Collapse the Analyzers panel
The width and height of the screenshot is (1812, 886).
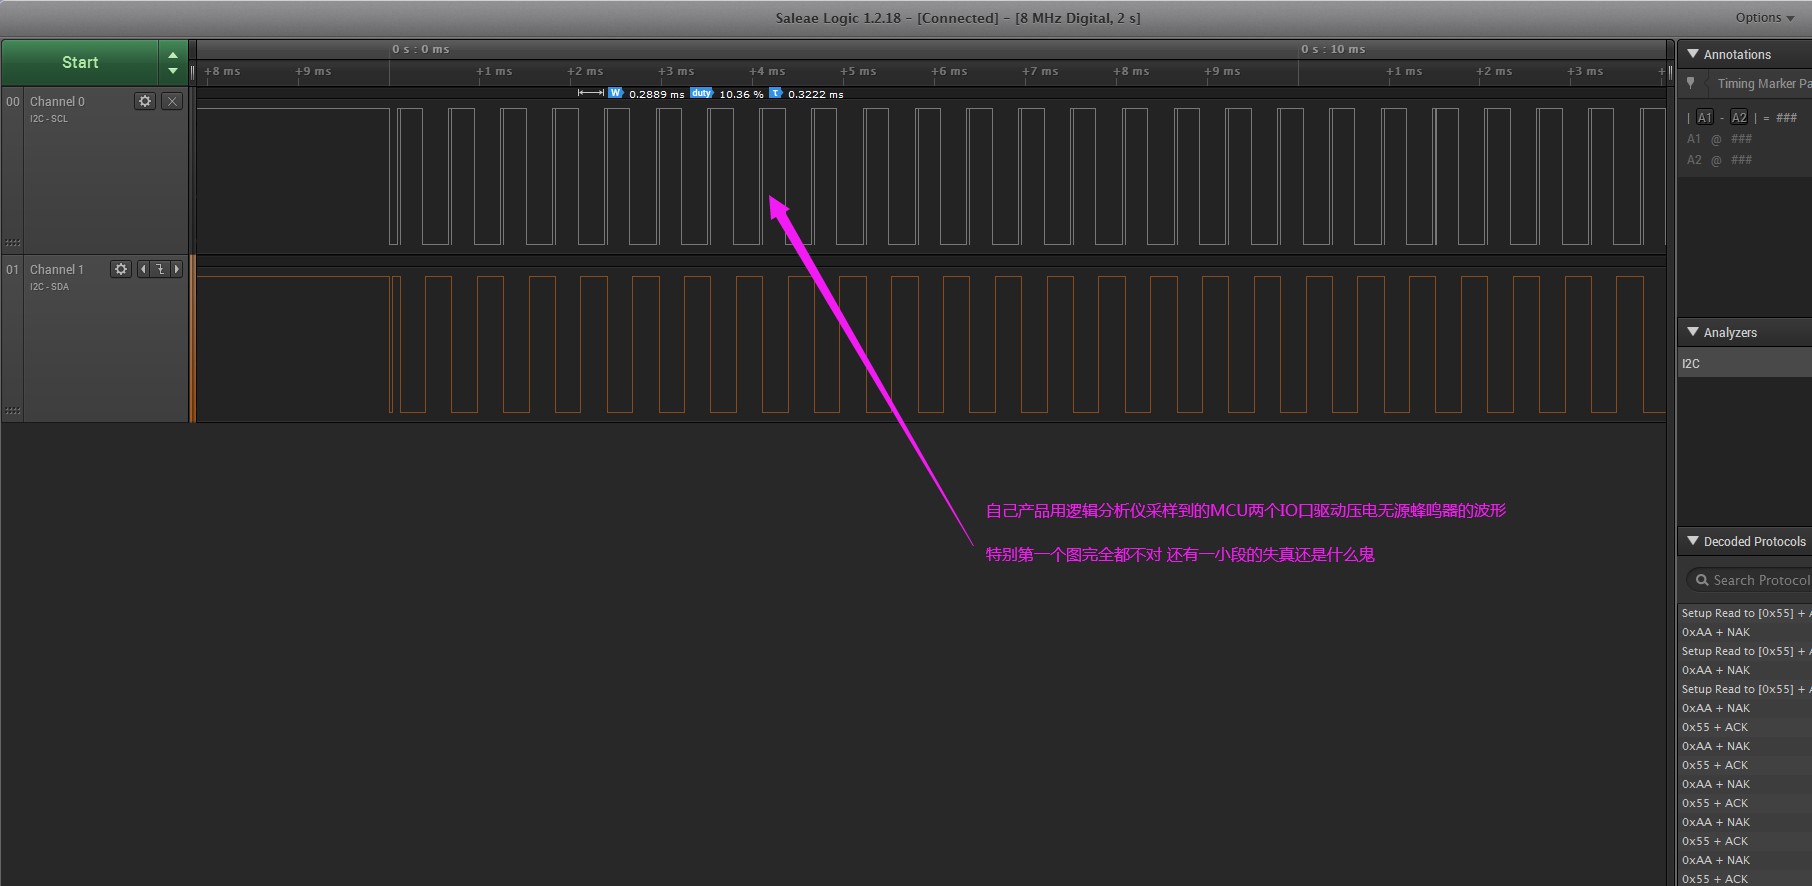[x=1693, y=332]
